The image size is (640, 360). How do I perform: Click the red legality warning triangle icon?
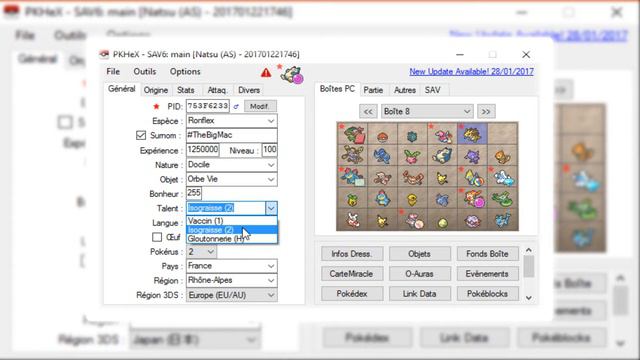[x=266, y=73]
